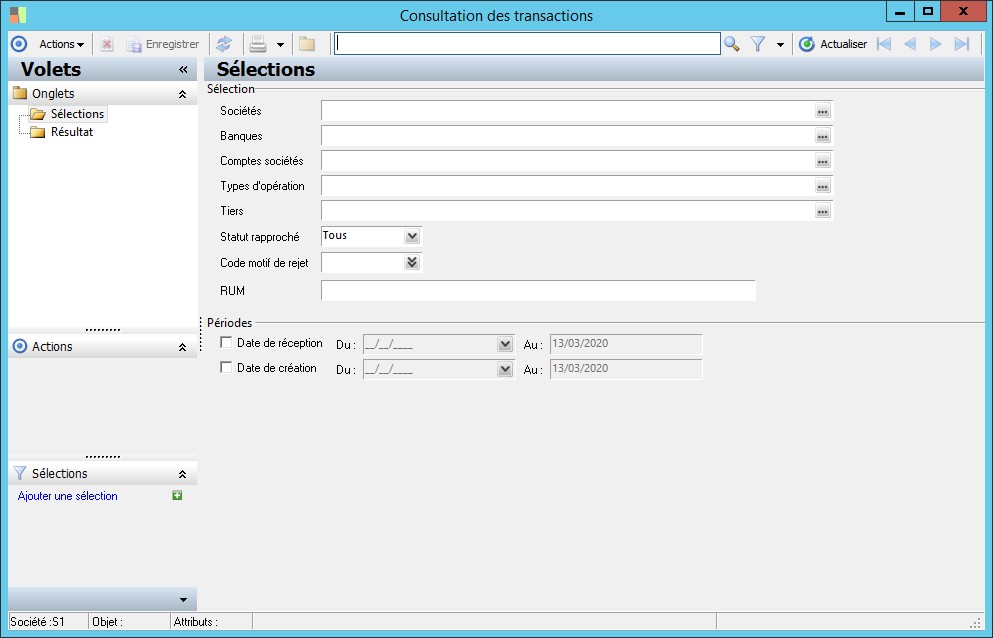Click the Date de réception Au field
Viewport: 993px width, 638px height.
point(626,344)
